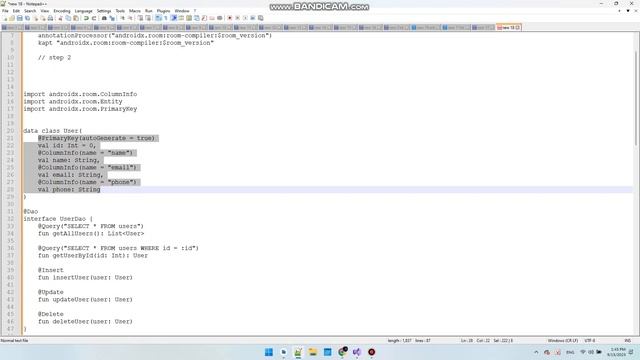Toggle synchronized horizontal scrolling
The image size is (640, 360).
(x=148, y=18)
